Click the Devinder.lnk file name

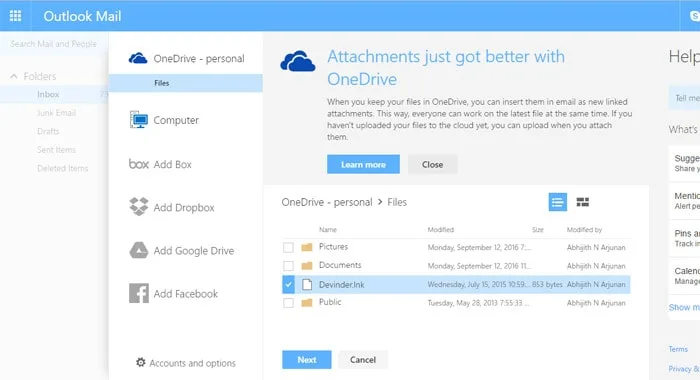click(x=342, y=284)
